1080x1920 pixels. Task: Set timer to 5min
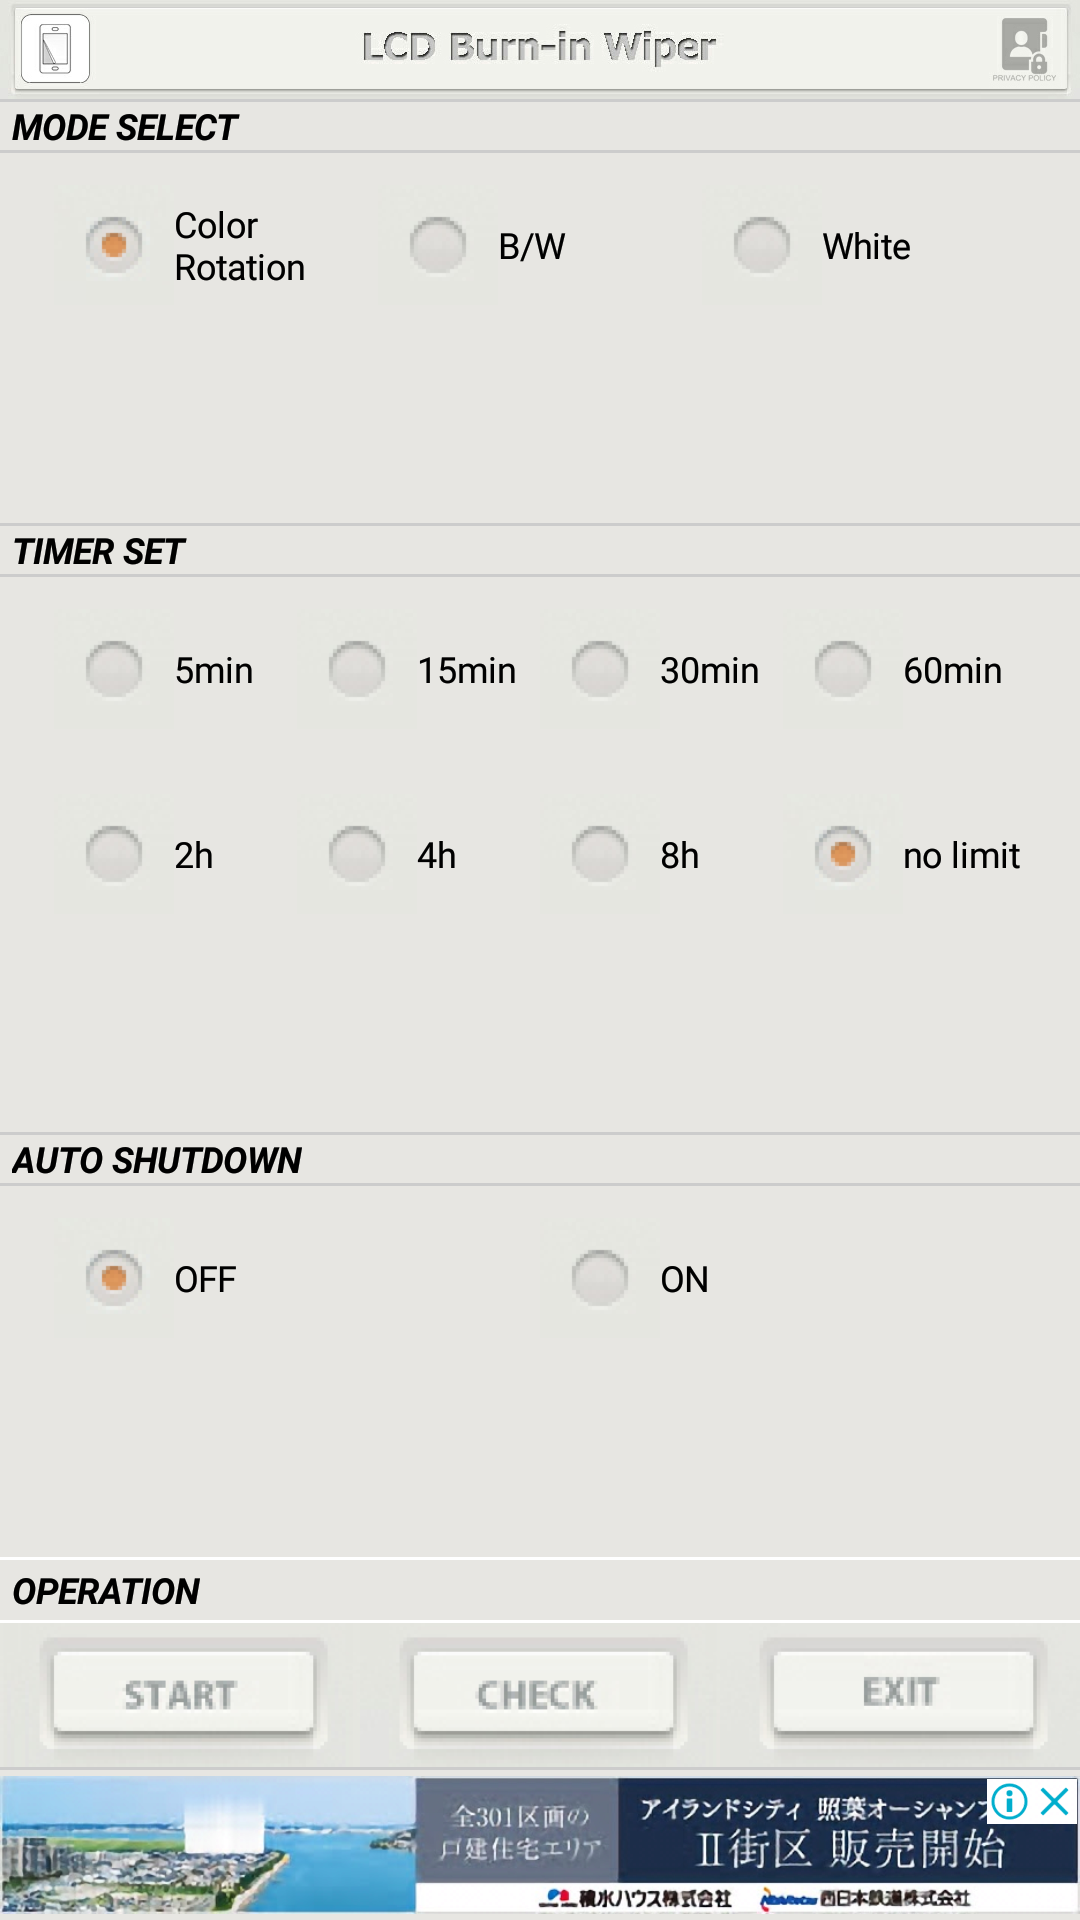coord(114,669)
